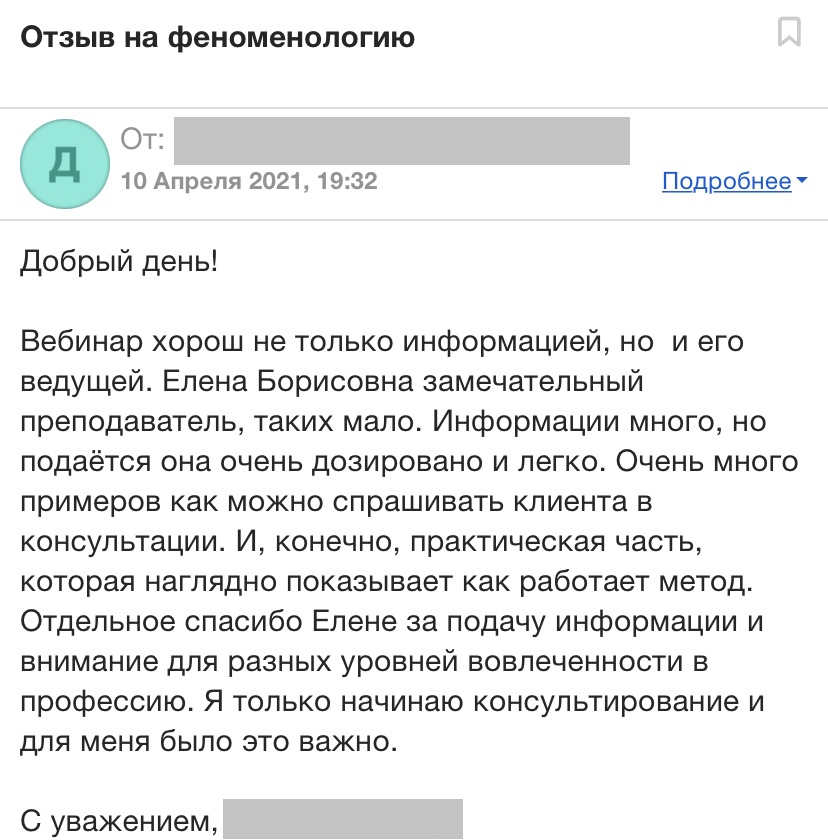The image size is (828, 840).
Task: Click the От: sender label
Action: [142, 140]
